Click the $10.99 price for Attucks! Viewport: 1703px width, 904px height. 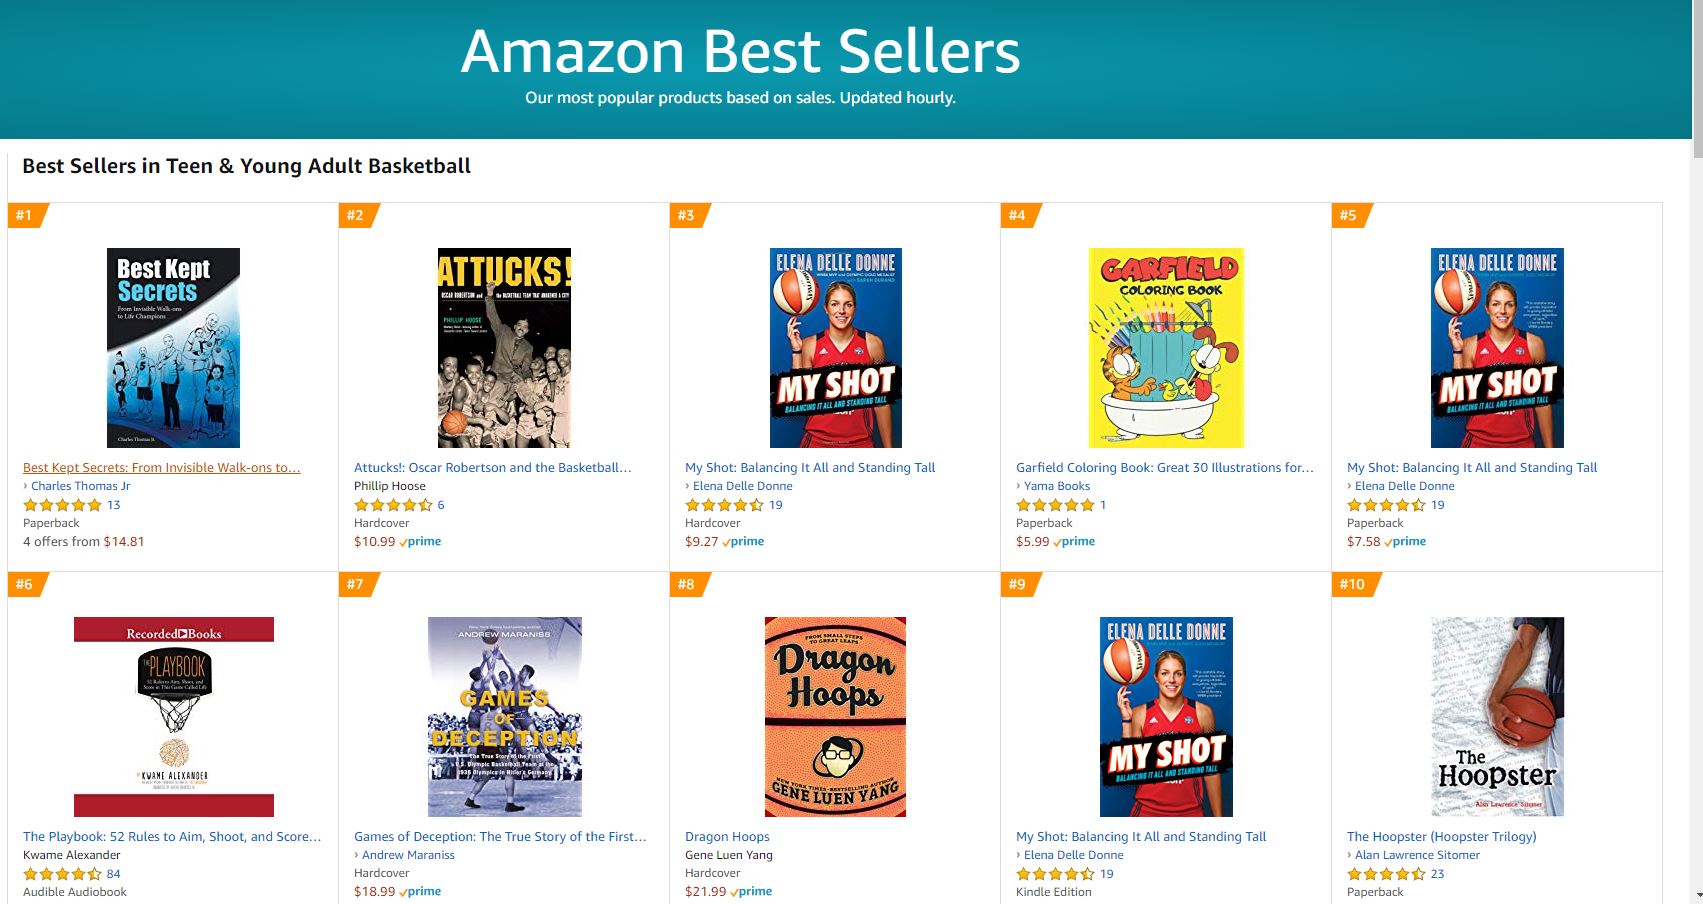point(374,541)
